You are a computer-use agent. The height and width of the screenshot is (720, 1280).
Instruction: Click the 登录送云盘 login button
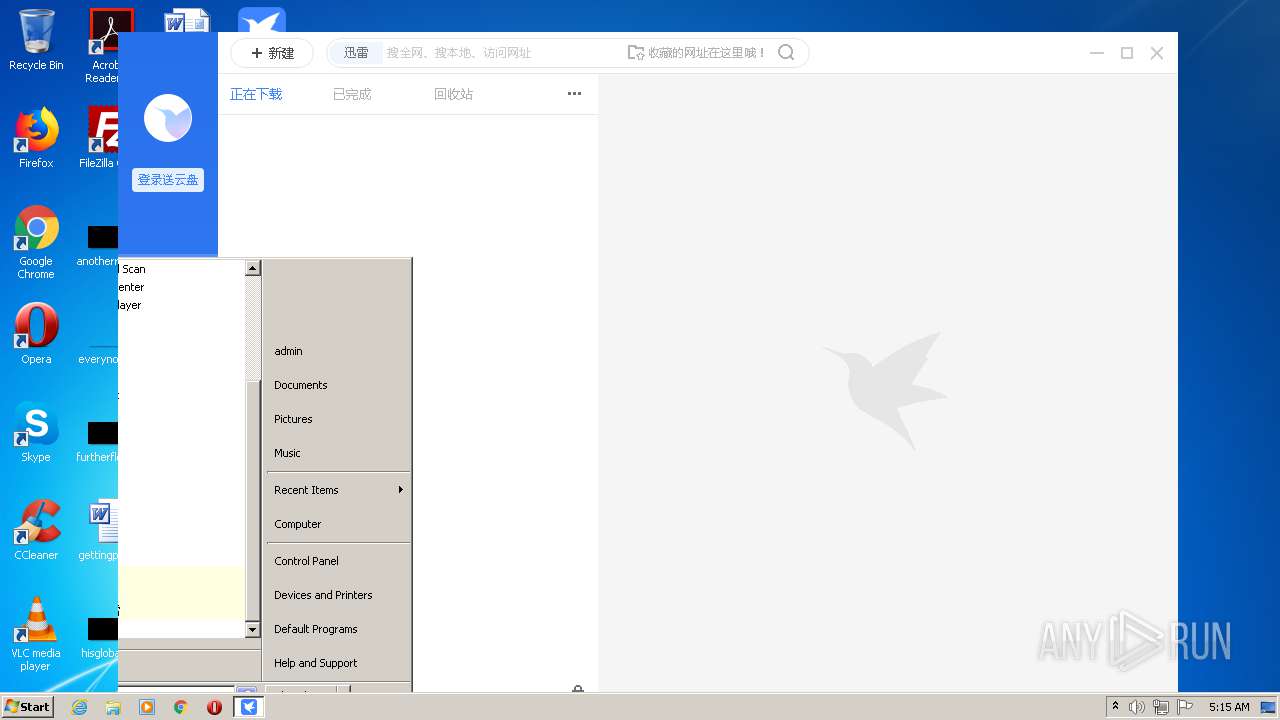pos(168,180)
